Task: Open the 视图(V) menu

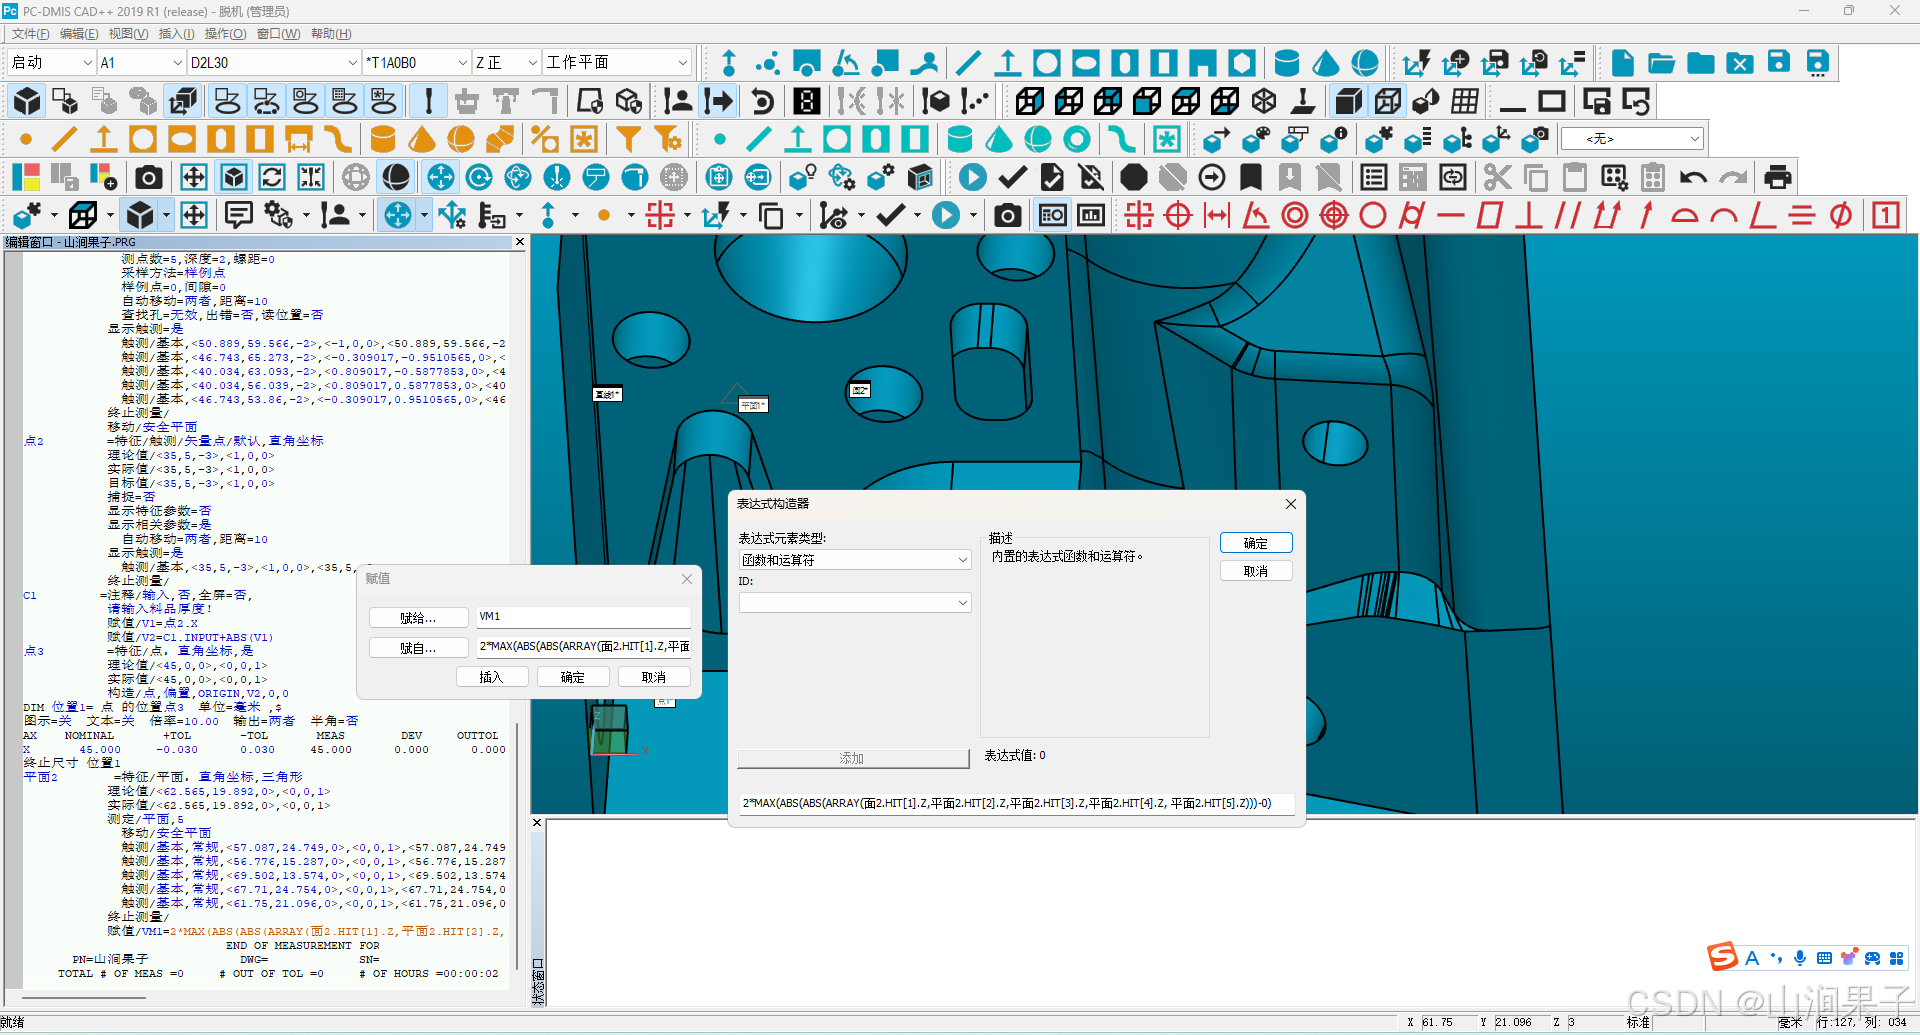Action: (x=128, y=34)
